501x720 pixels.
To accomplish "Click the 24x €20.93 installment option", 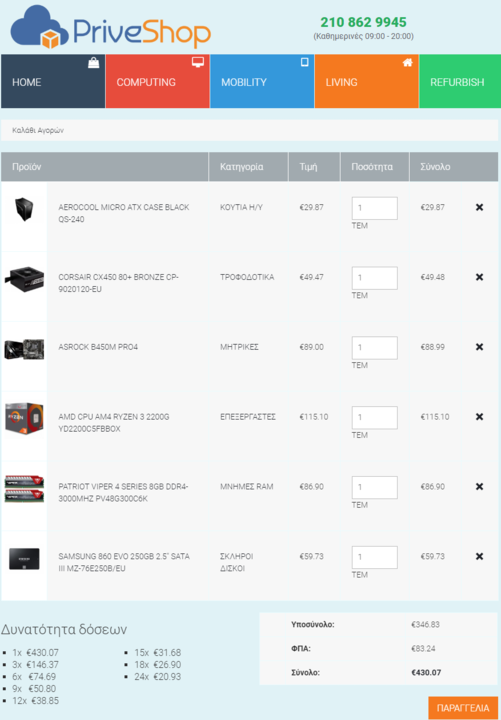I will tap(158, 676).
